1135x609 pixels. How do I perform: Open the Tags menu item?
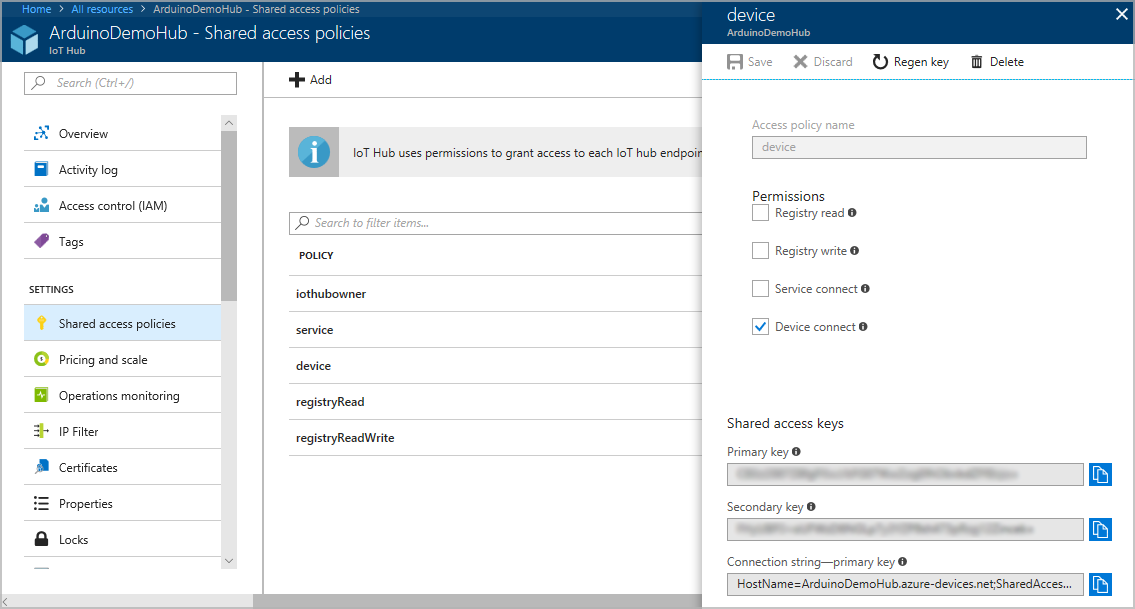pos(122,241)
